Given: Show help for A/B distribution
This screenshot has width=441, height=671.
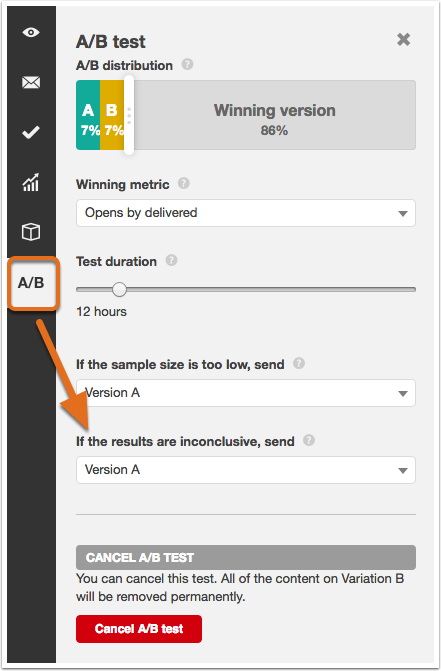Looking at the screenshot, I should click(187, 65).
